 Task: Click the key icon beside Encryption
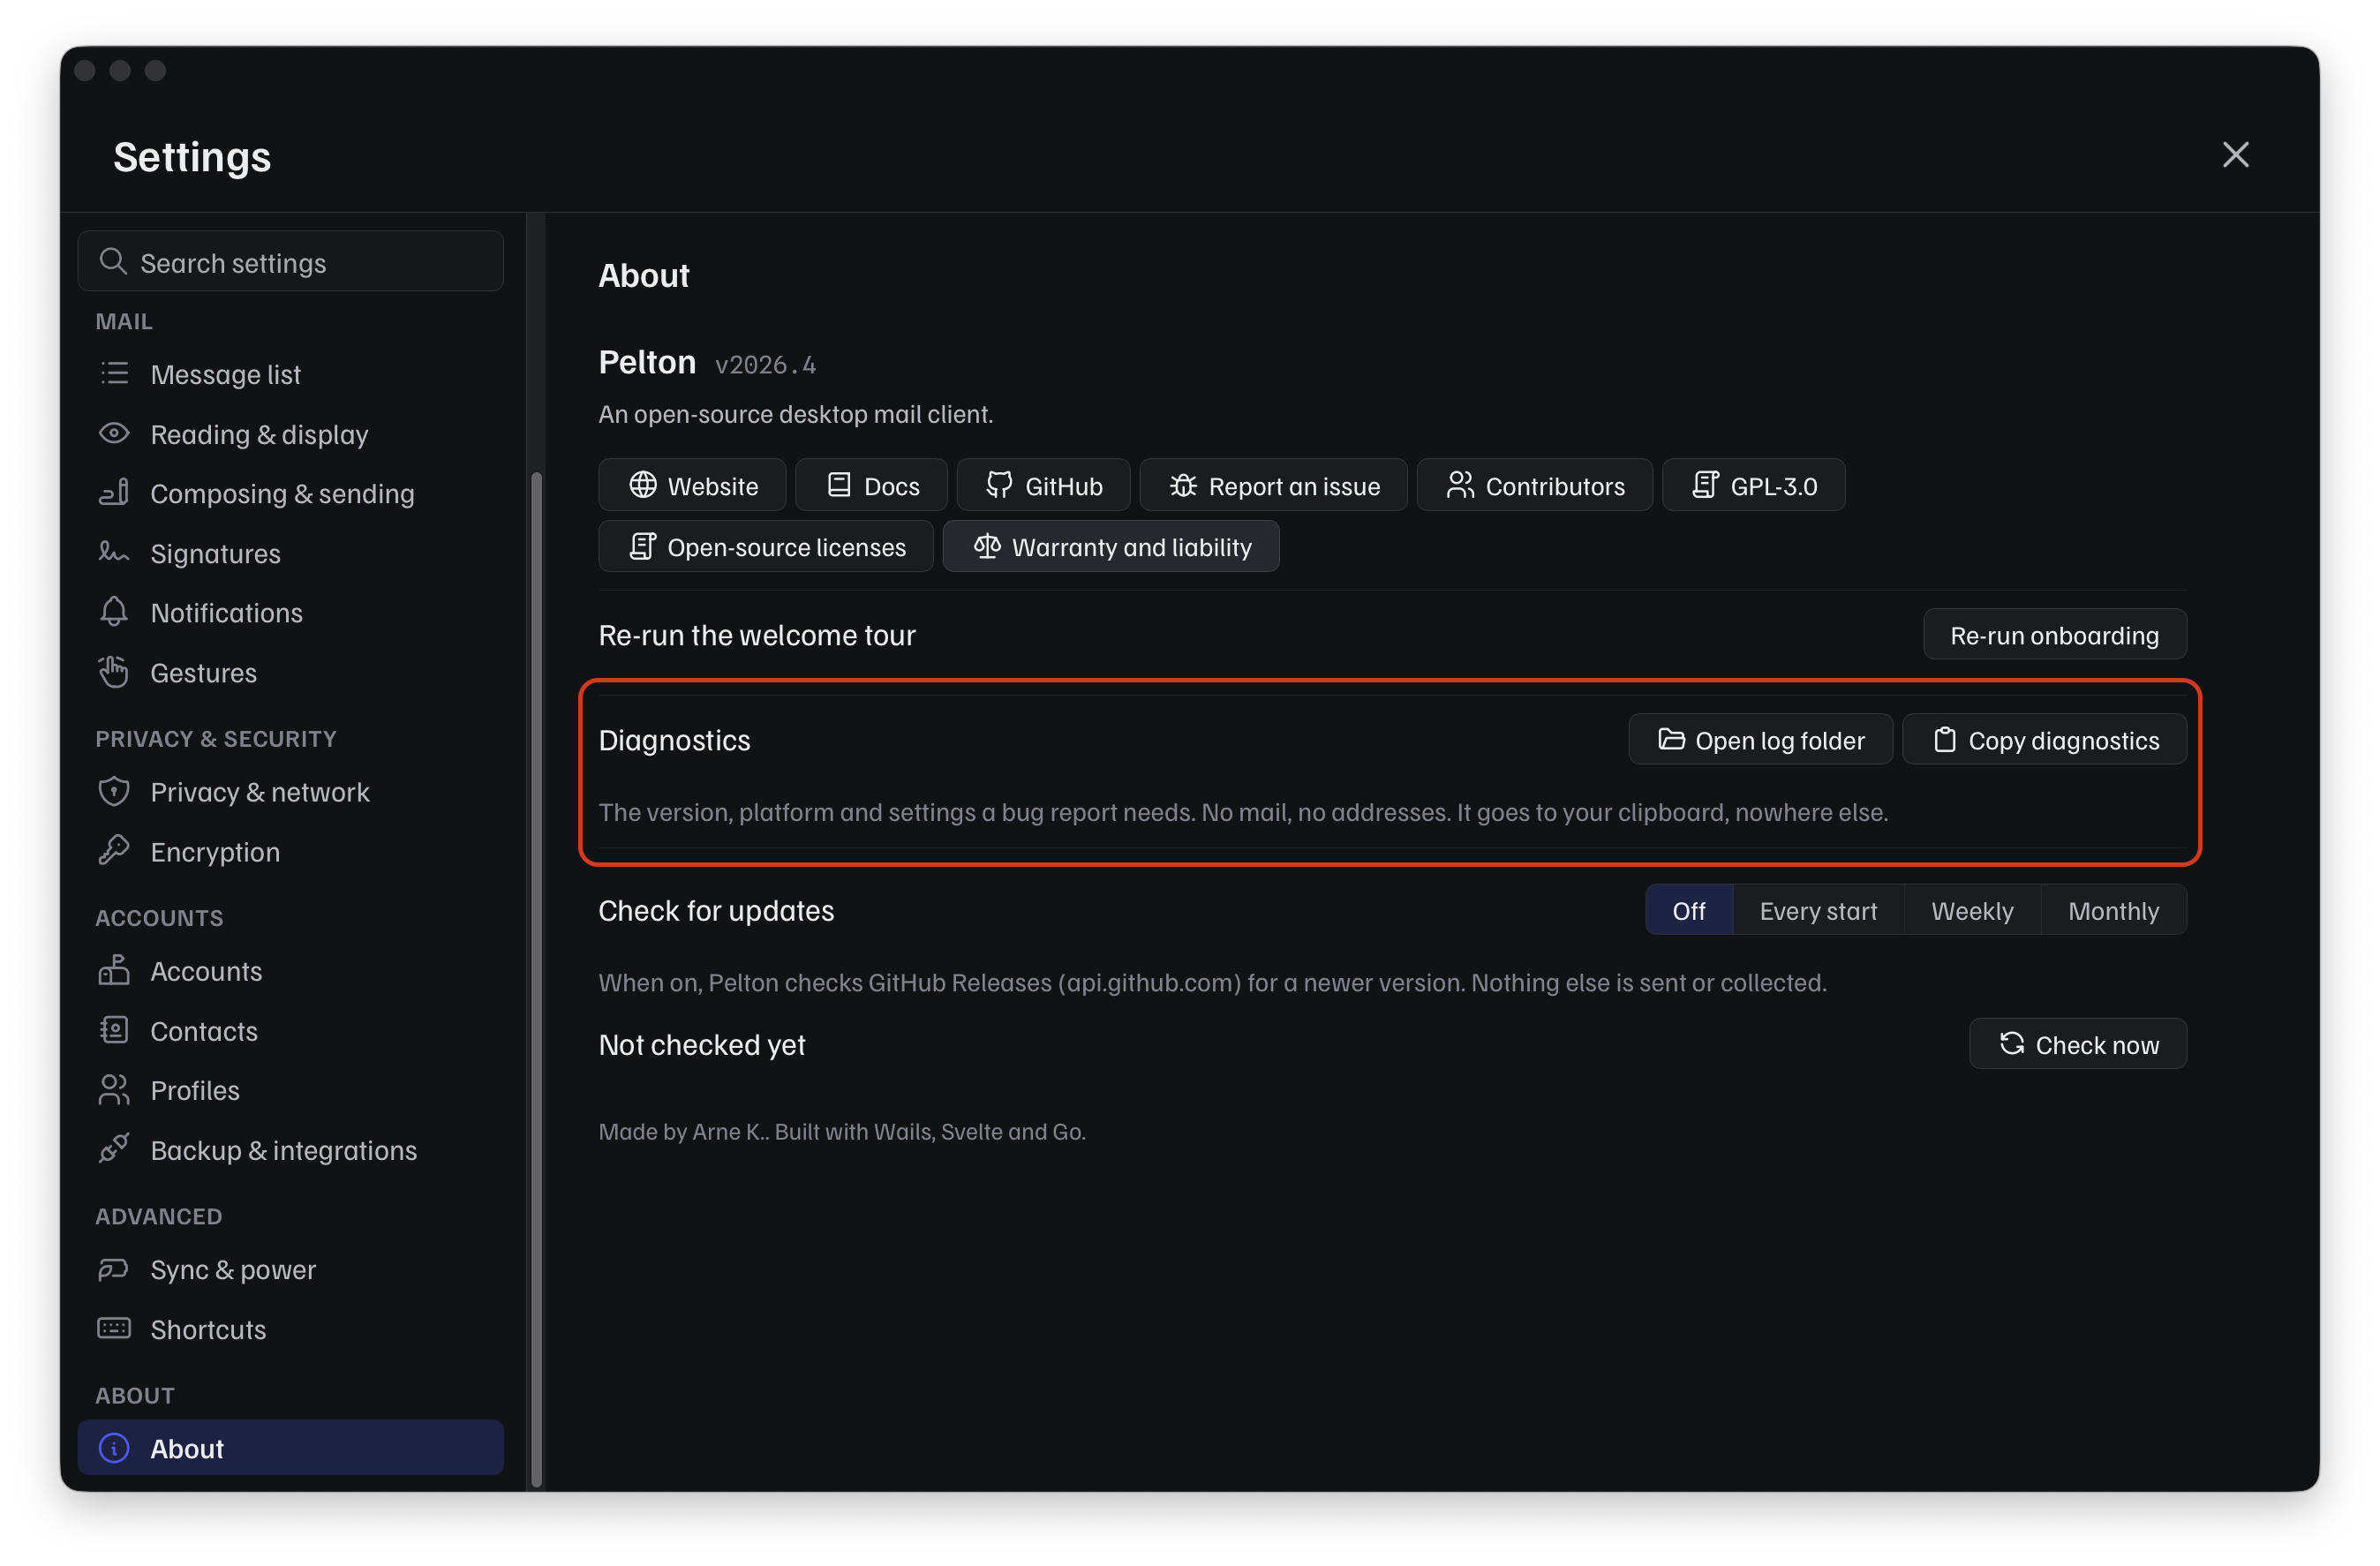click(x=114, y=851)
